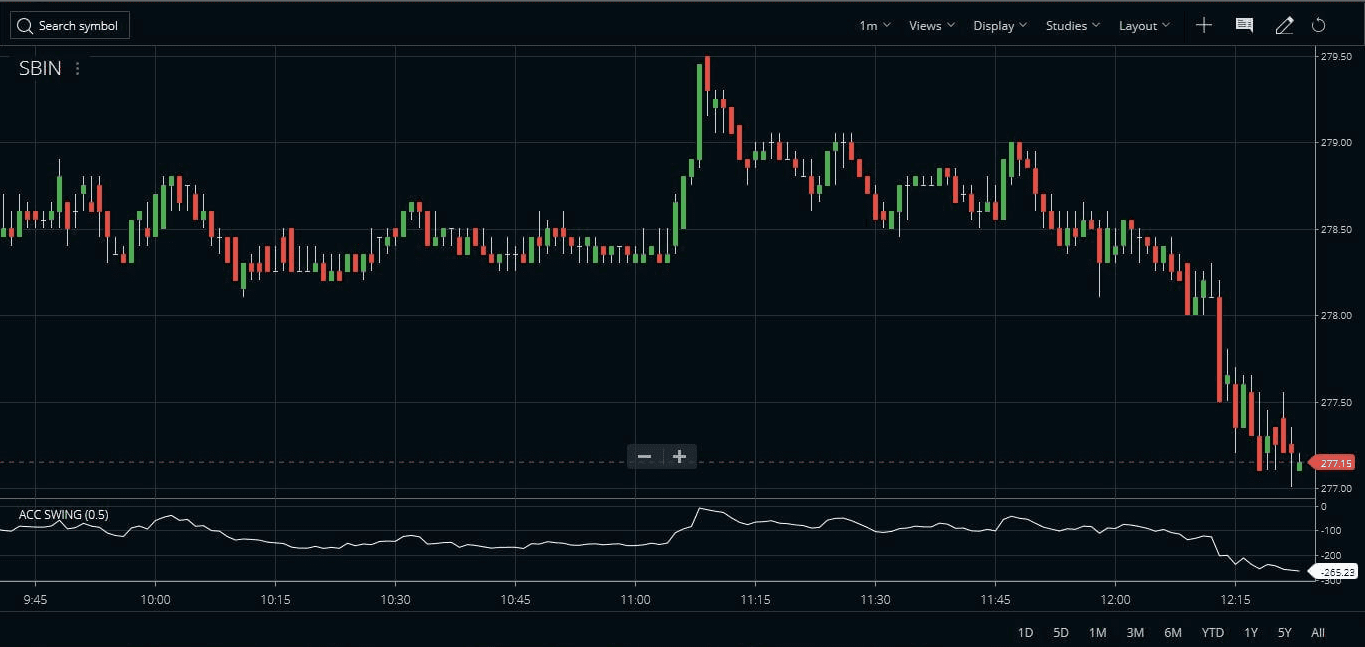
Task: Select the 5Y time range
Action: click(x=1284, y=632)
